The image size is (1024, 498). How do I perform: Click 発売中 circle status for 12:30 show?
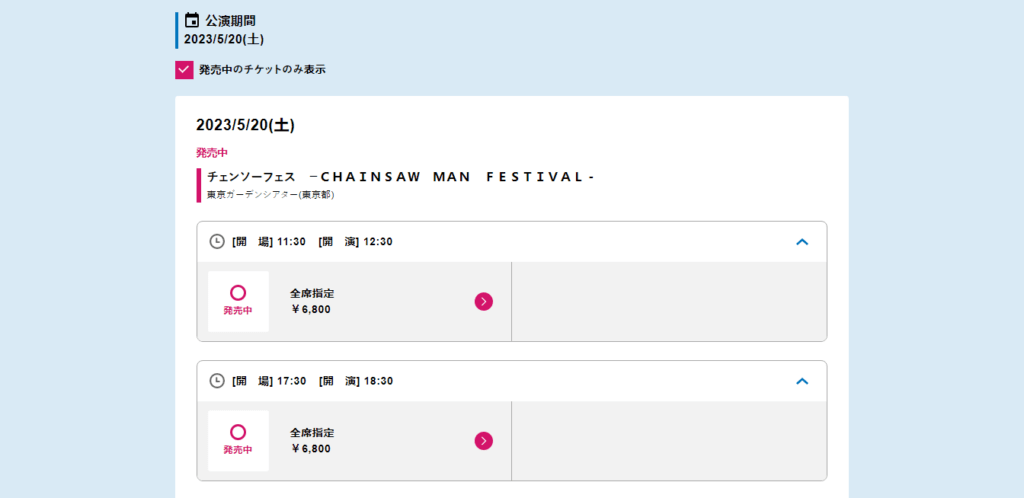[238, 302]
